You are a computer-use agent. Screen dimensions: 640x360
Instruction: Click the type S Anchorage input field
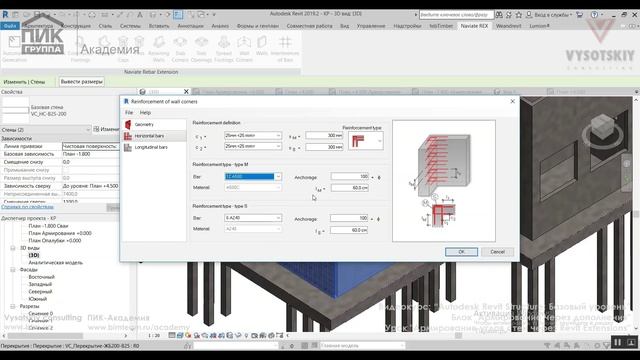click(349, 218)
